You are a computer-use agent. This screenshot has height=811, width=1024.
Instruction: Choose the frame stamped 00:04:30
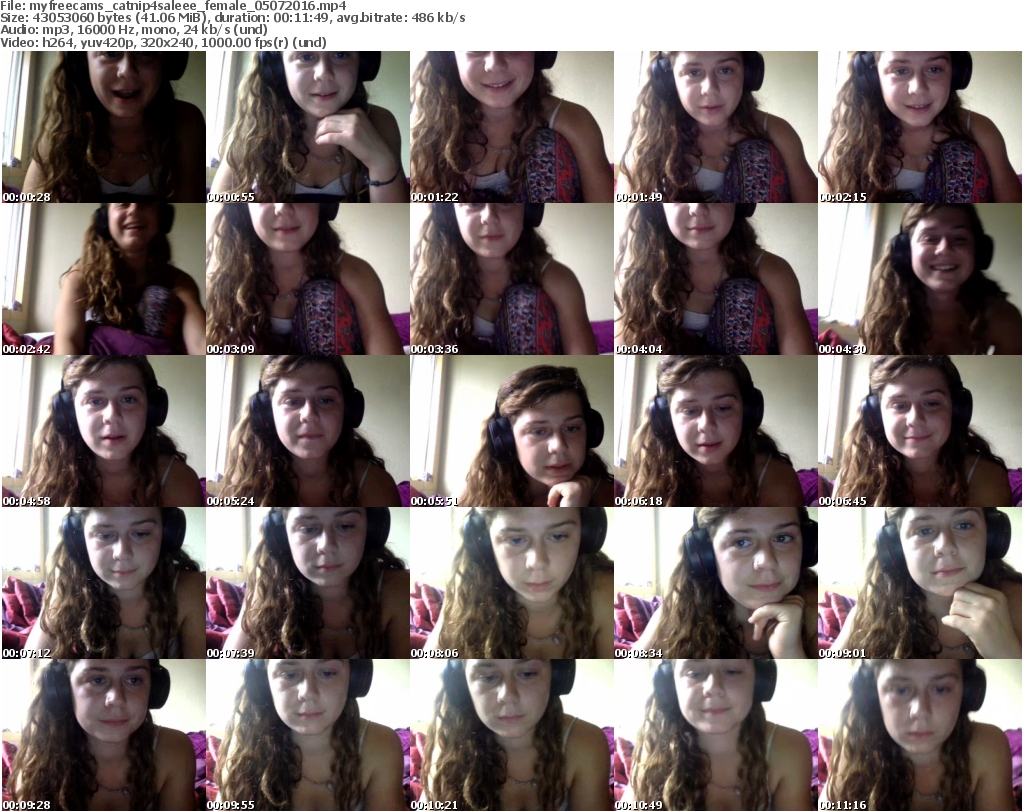click(920, 279)
